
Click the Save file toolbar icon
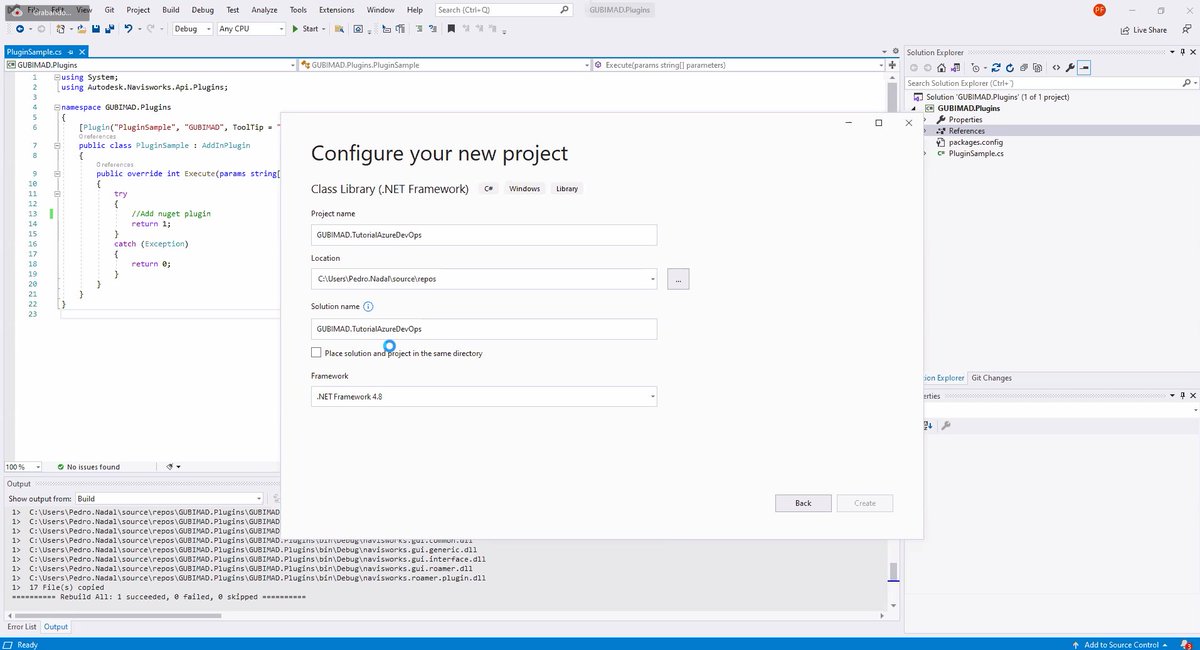click(96, 29)
